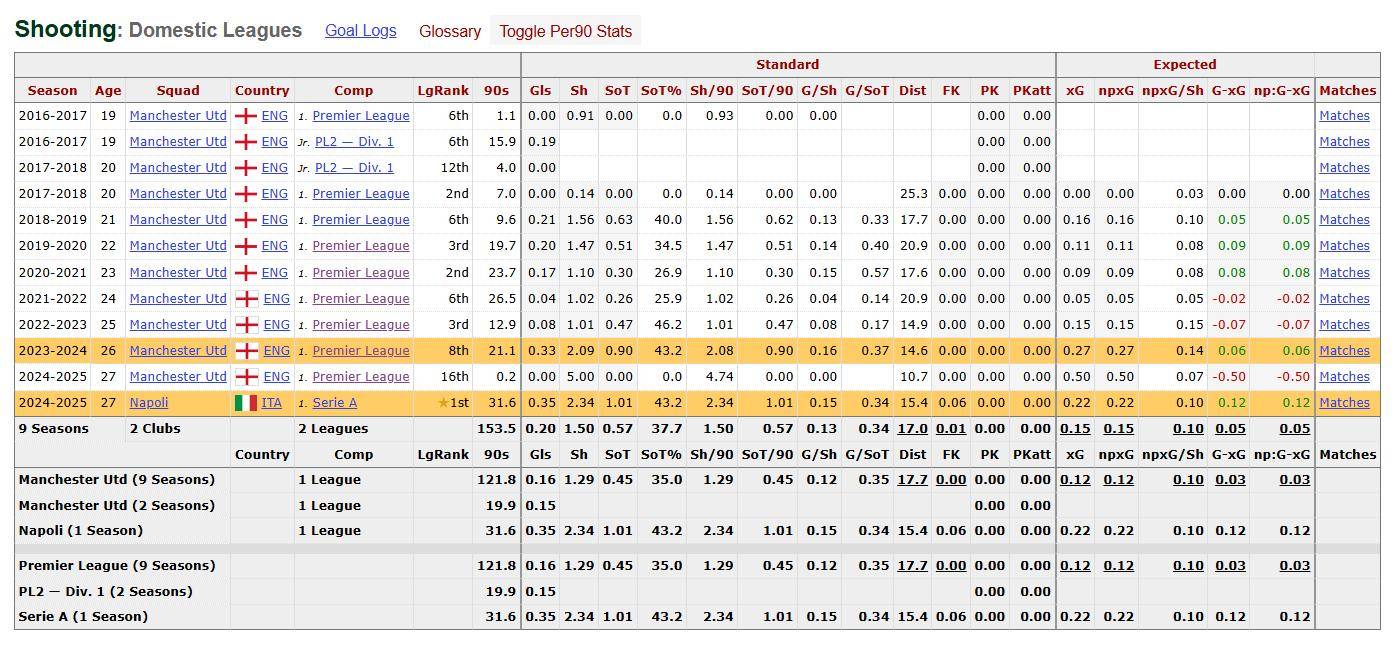Sort by Gls in the top header row
Viewport: 1396px width, 645px height.
click(x=541, y=90)
